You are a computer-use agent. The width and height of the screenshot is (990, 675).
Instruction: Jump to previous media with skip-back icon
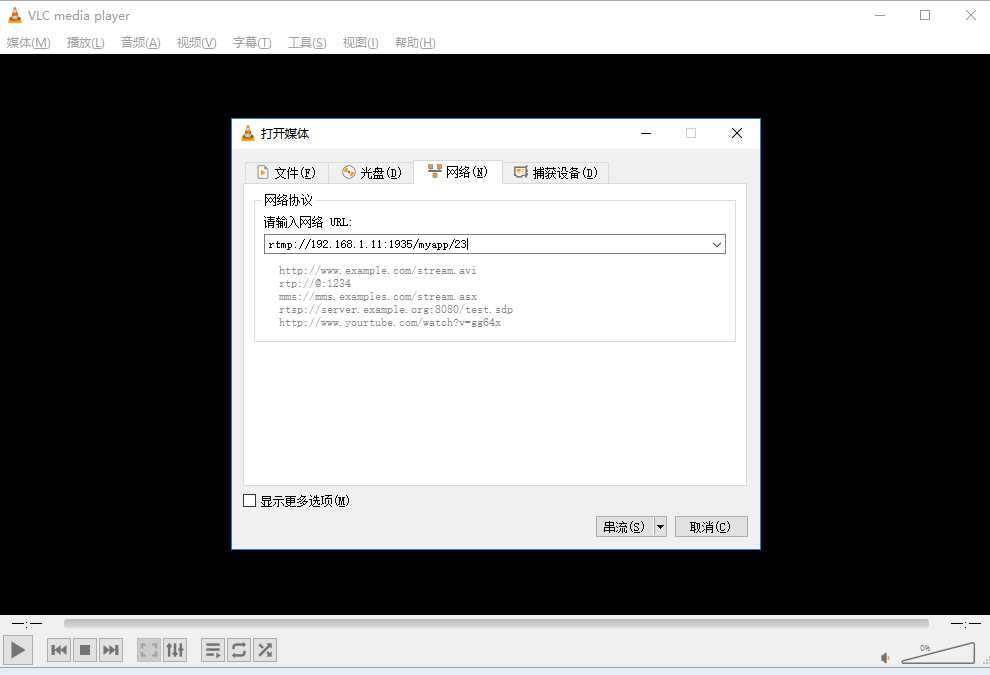click(59, 650)
